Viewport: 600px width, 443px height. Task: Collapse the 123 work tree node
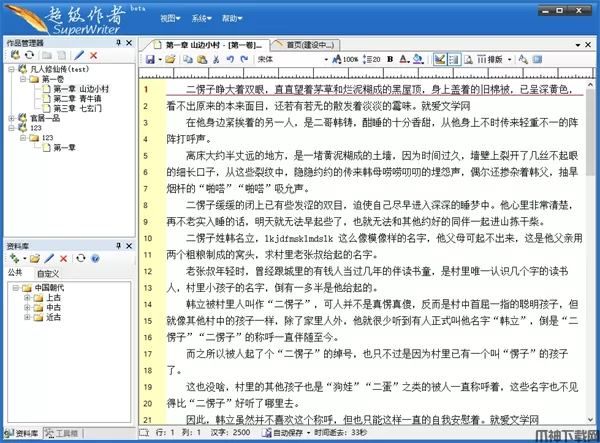pos(11,128)
